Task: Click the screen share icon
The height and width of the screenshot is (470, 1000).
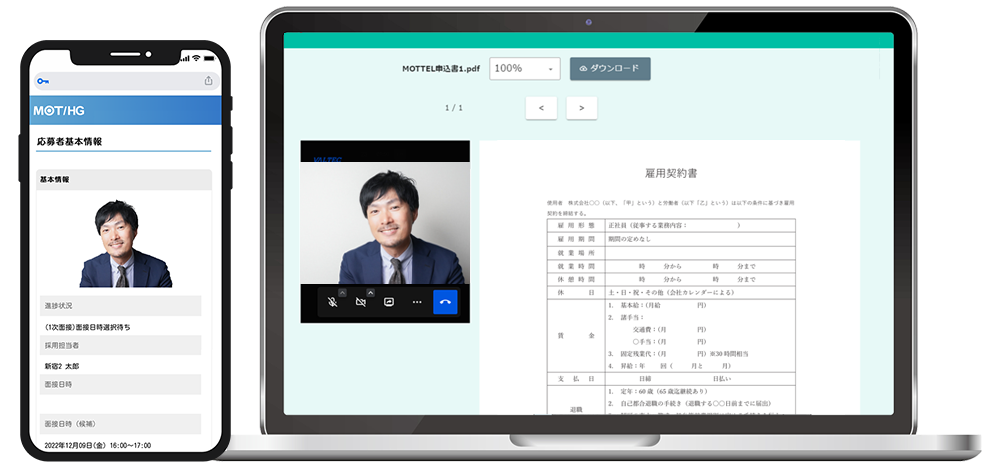Action: click(x=388, y=301)
